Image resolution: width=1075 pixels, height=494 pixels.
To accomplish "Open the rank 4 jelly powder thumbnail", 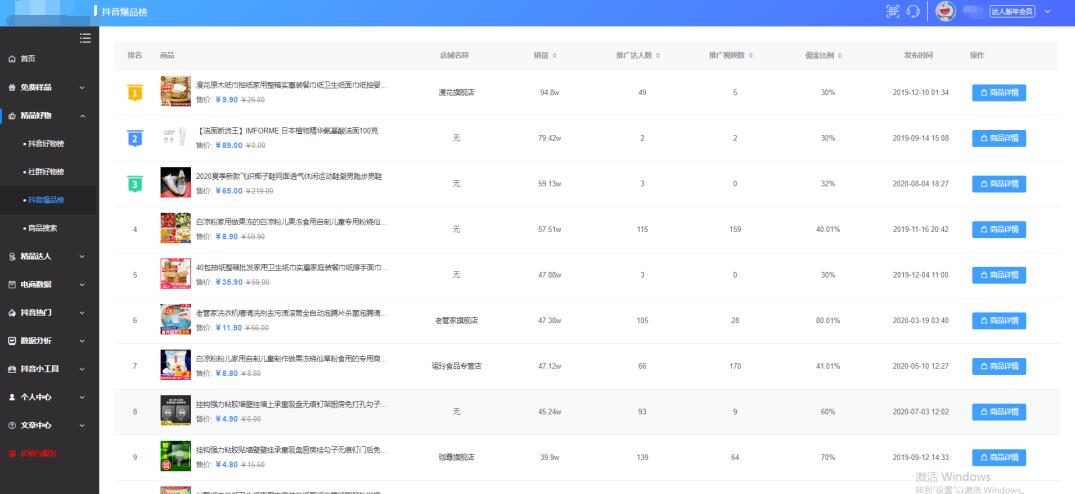I will click(176, 228).
